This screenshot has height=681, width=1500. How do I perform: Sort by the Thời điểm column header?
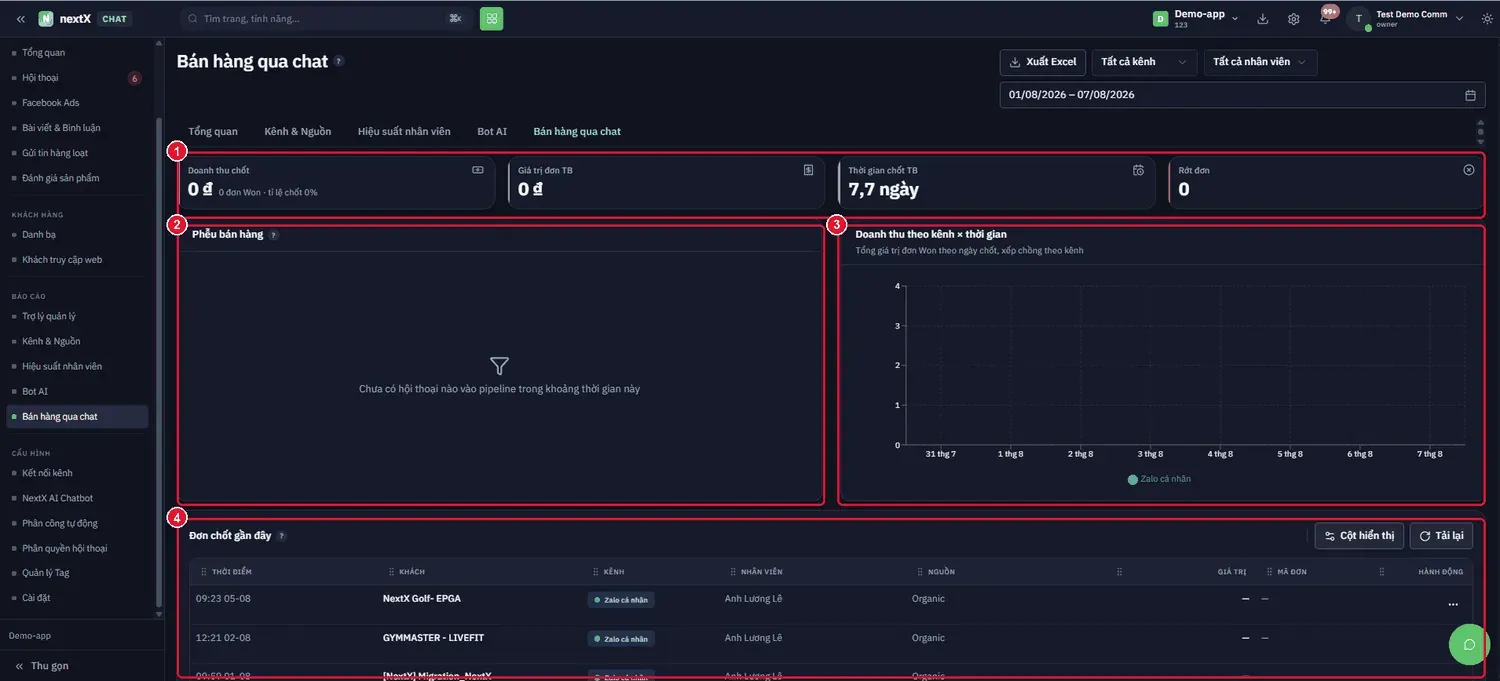[x=232, y=572]
